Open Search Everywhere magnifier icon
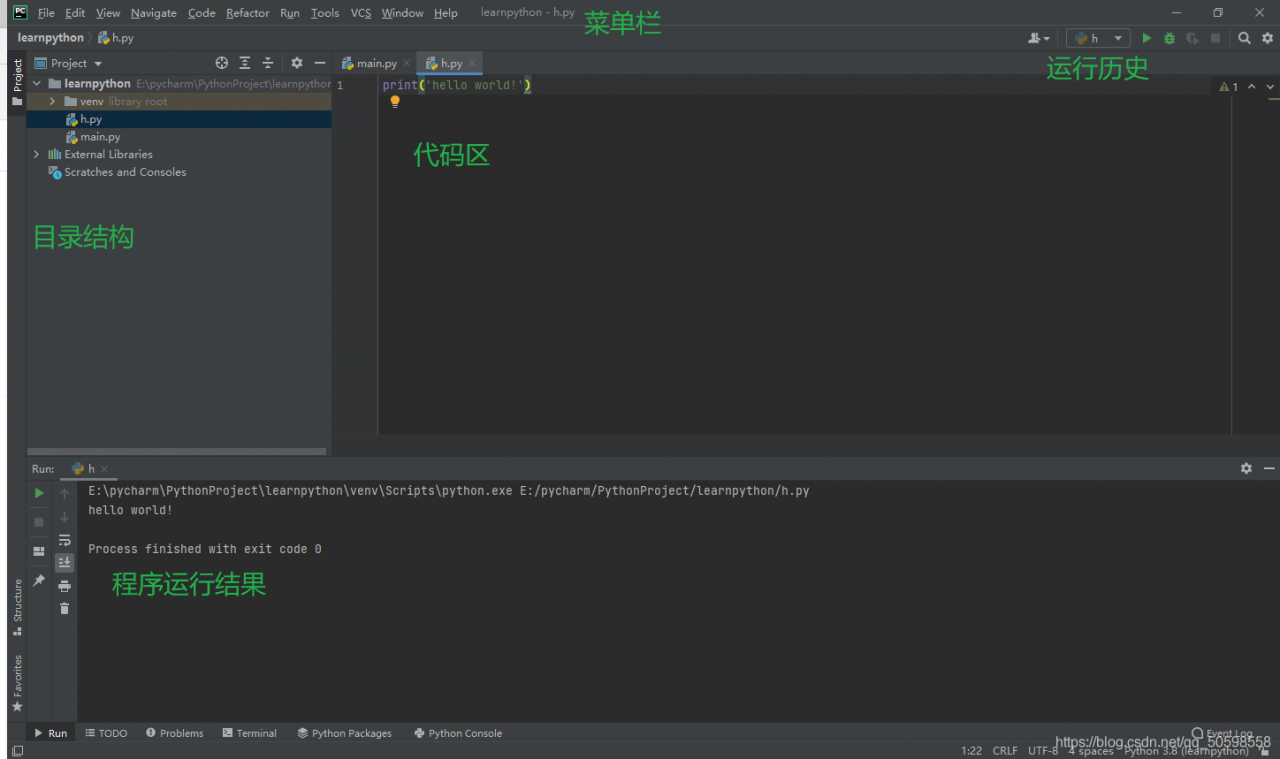Screen dimensions: 1280x759 1244,38
